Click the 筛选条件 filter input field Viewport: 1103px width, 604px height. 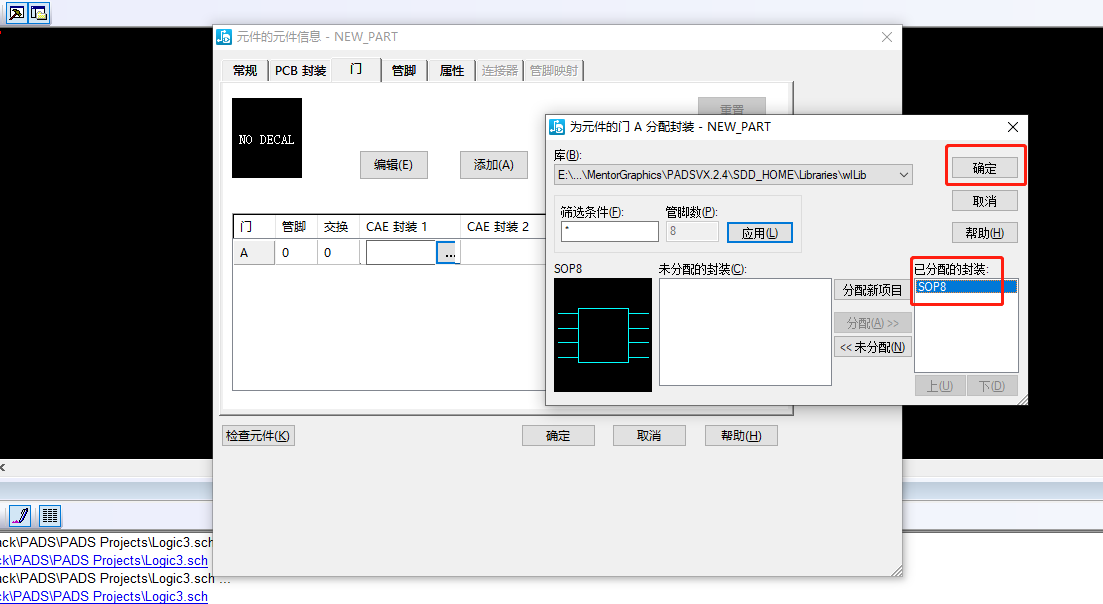point(610,231)
